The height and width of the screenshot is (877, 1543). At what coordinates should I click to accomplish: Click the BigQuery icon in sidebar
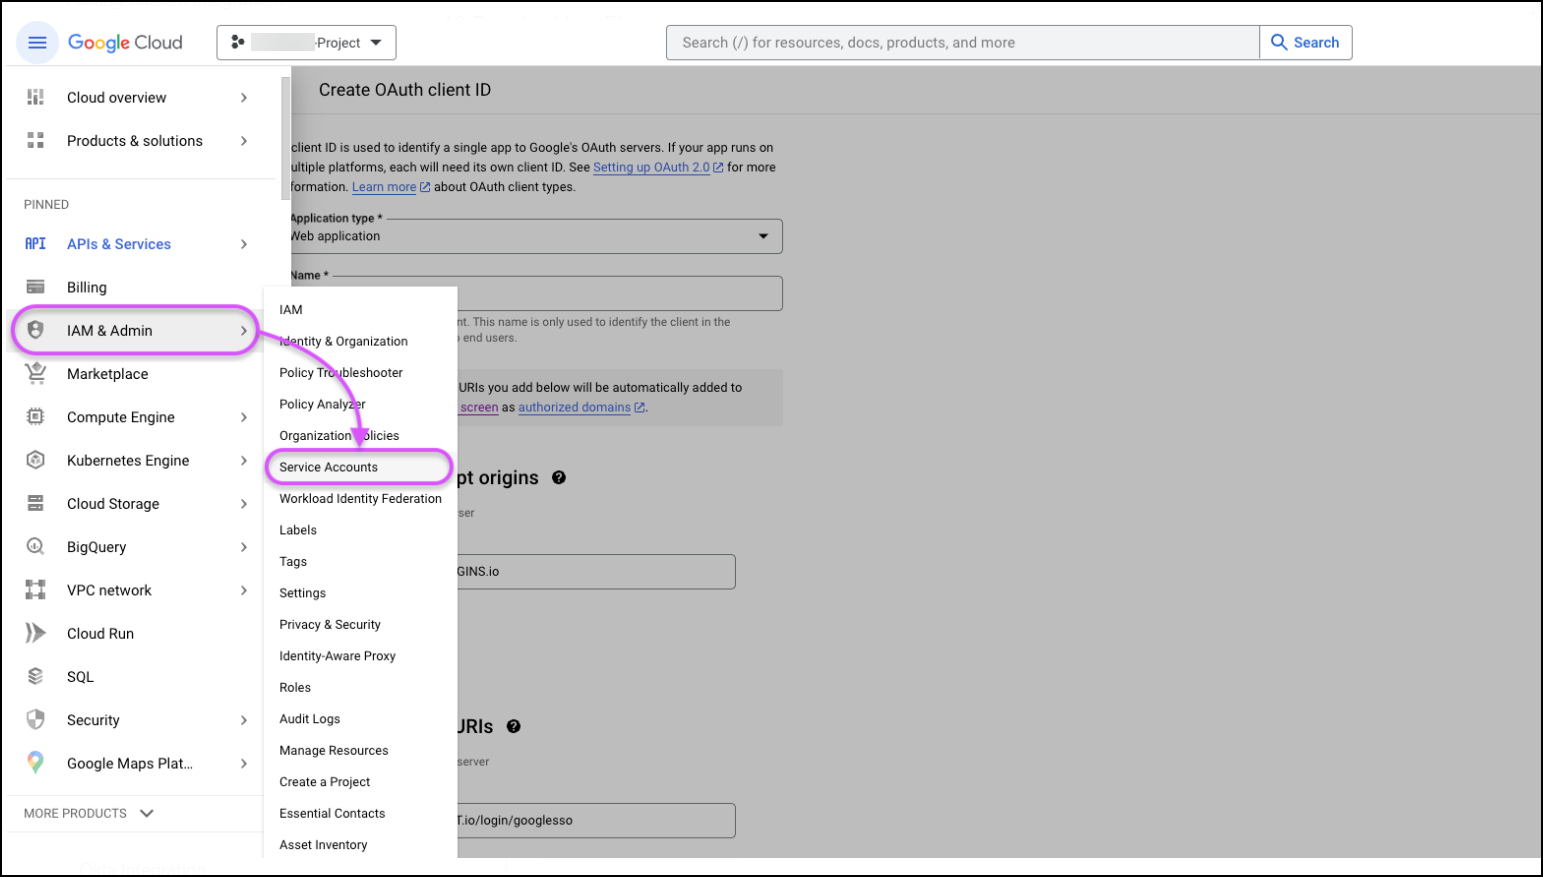[x=36, y=547]
